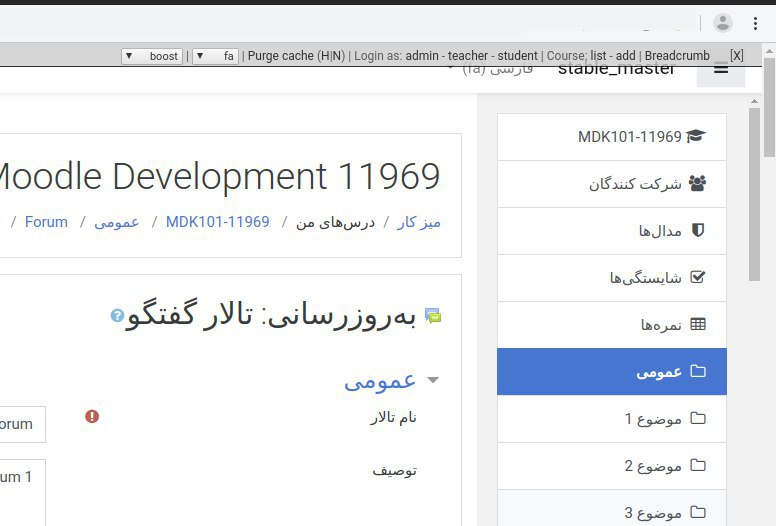Open the boost theme dropdown
Image resolution: width=776 pixels, height=526 pixels.
[x=152, y=56]
